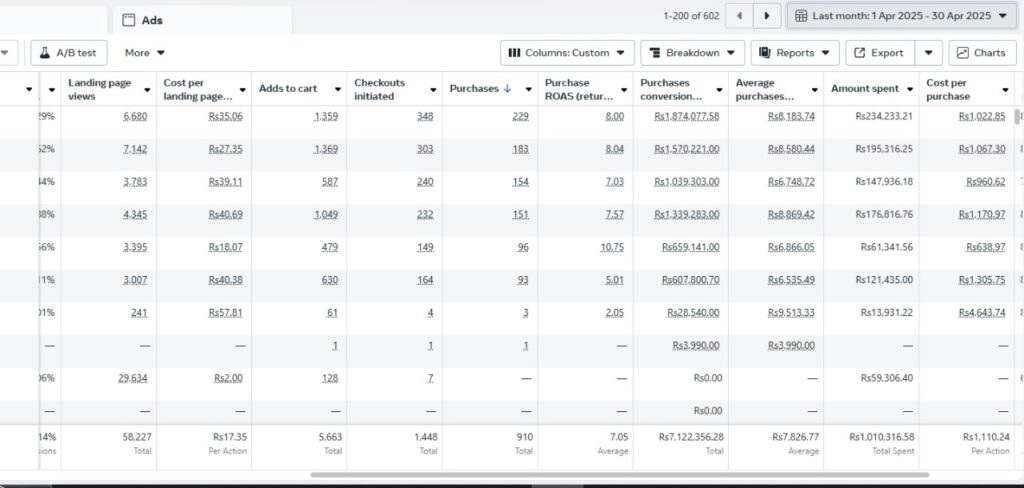Viewport: 1024px width, 488px height.
Task: Open the Charts view
Action: point(982,53)
